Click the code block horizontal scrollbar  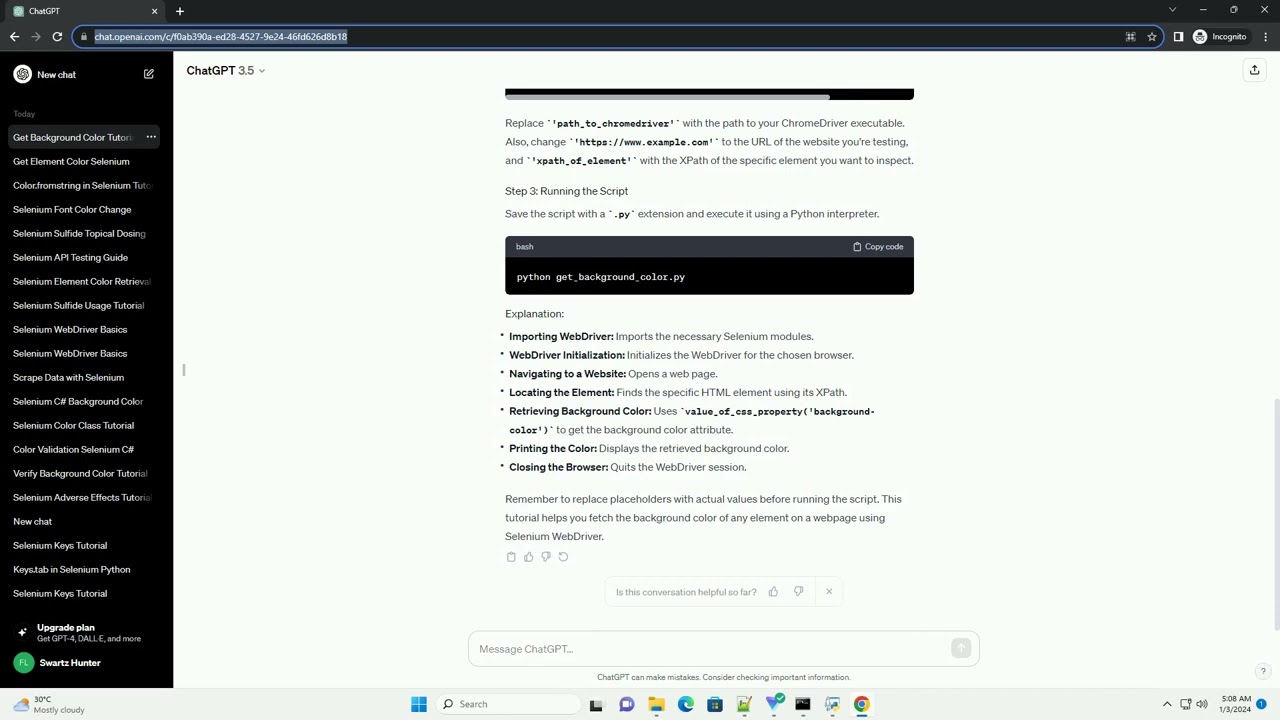[x=667, y=97]
